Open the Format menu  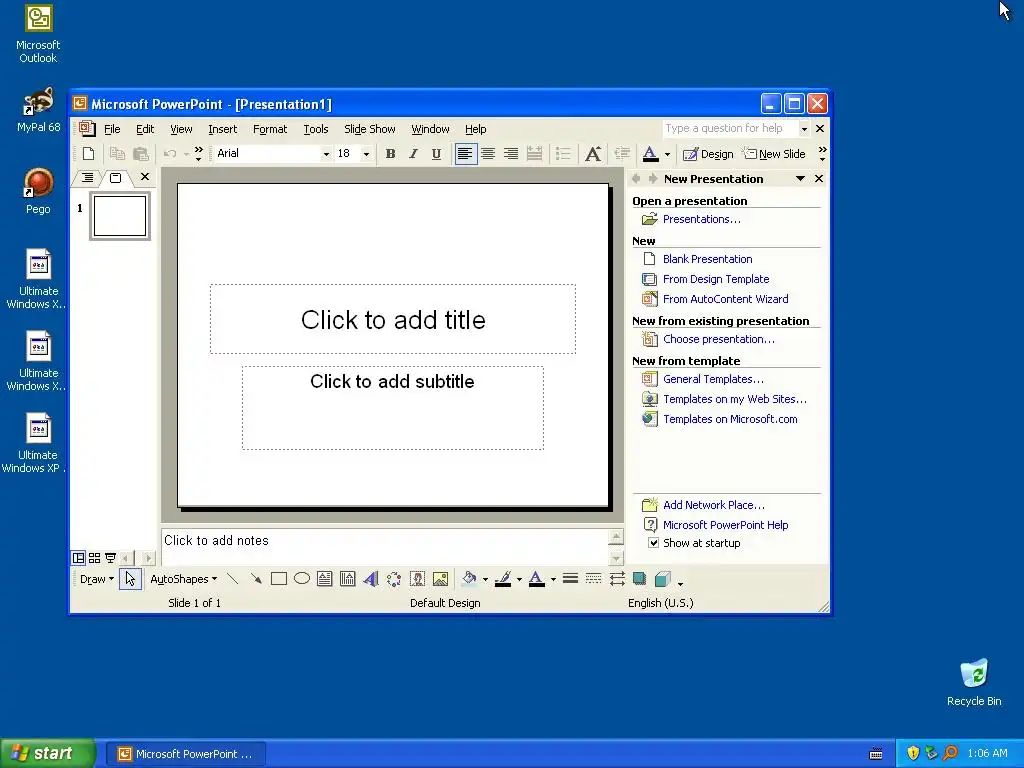[x=270, y=129]
